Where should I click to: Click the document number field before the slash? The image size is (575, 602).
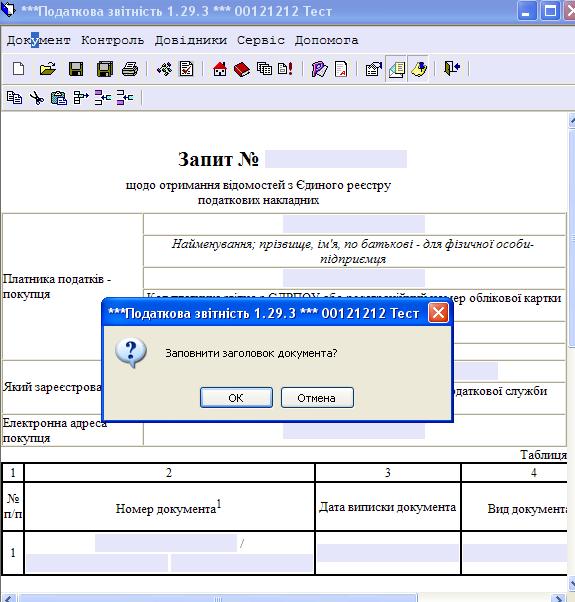pos(166,543)
